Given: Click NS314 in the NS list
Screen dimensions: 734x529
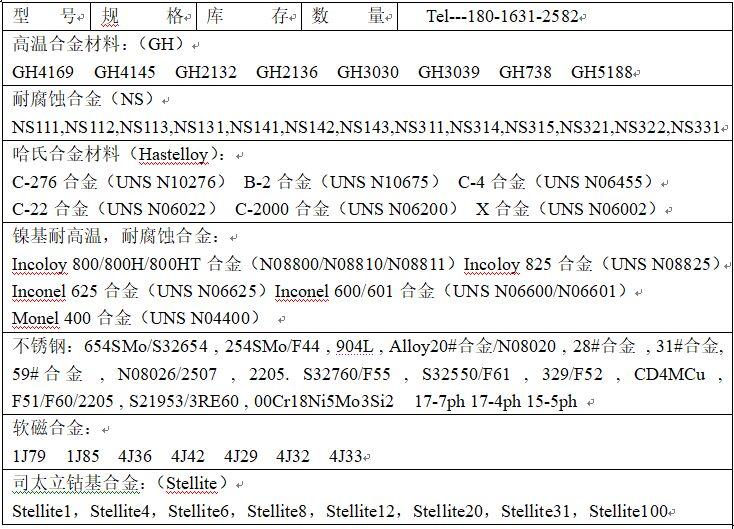Looking at the screenshot, I should (475, 127).
